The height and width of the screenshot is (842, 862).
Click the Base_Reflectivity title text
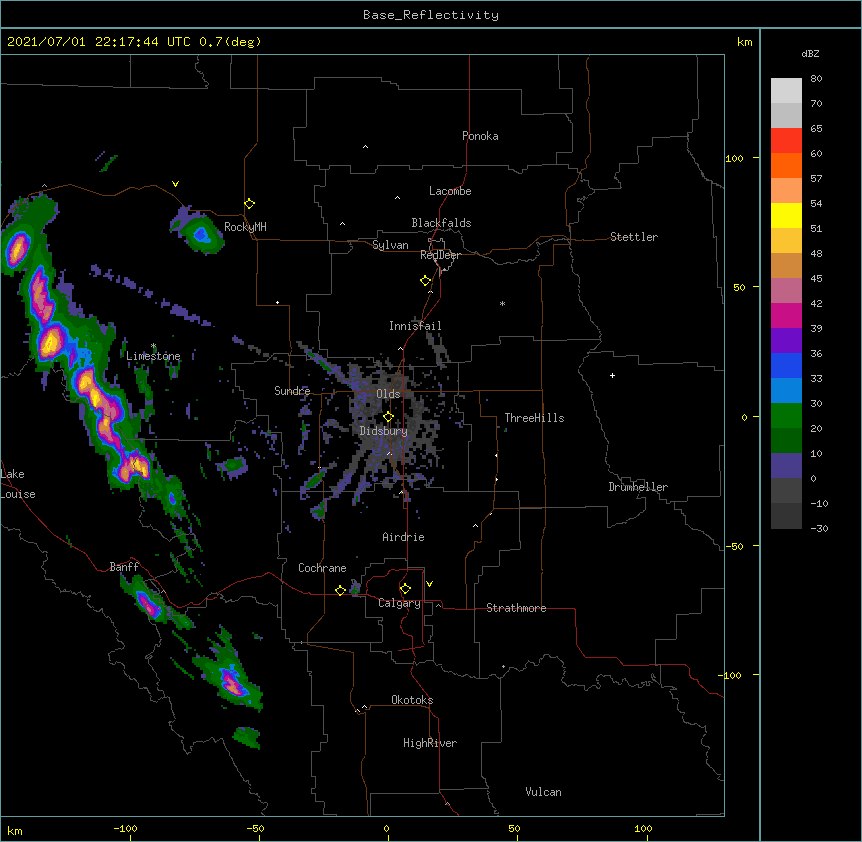(431, 15)
